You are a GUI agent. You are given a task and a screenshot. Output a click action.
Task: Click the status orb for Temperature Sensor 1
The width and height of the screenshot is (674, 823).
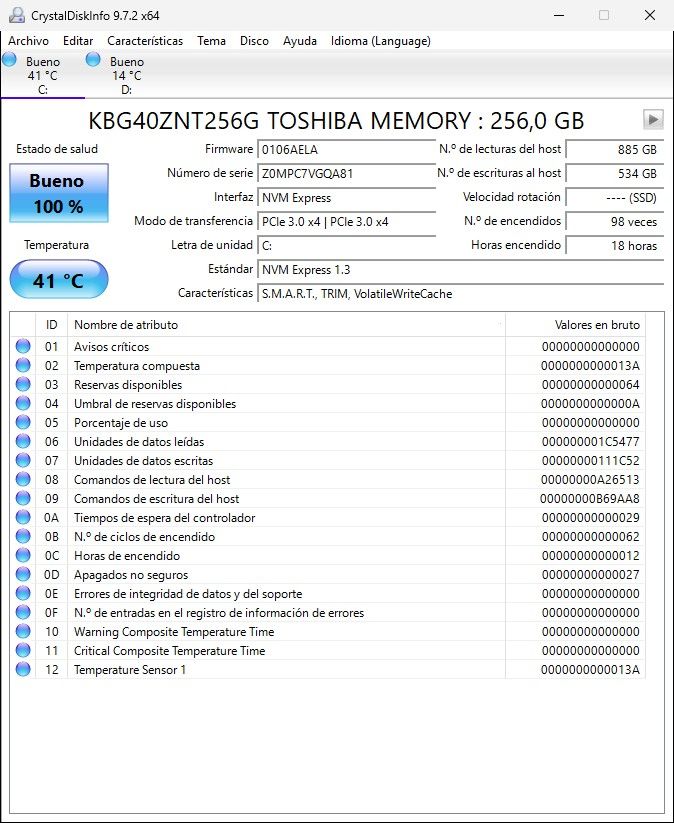[23, 669]
